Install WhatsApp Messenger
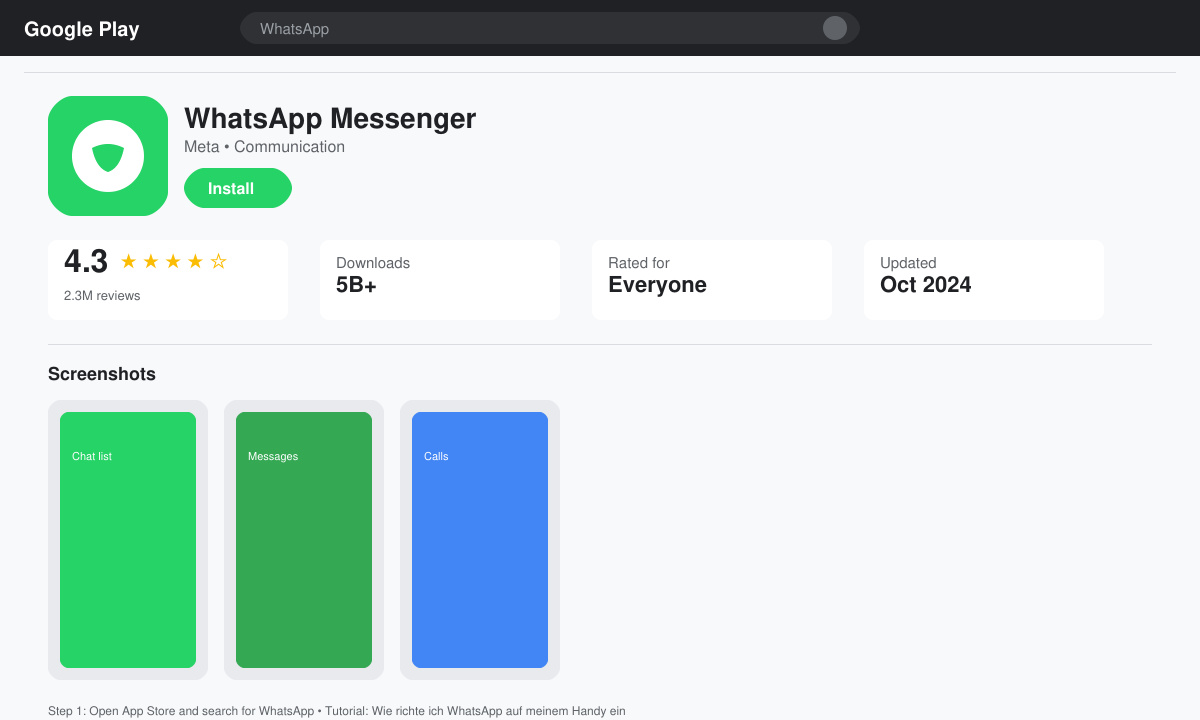Image resolution: width=1200 pixels, height=720 pixels. pos(238,188)
